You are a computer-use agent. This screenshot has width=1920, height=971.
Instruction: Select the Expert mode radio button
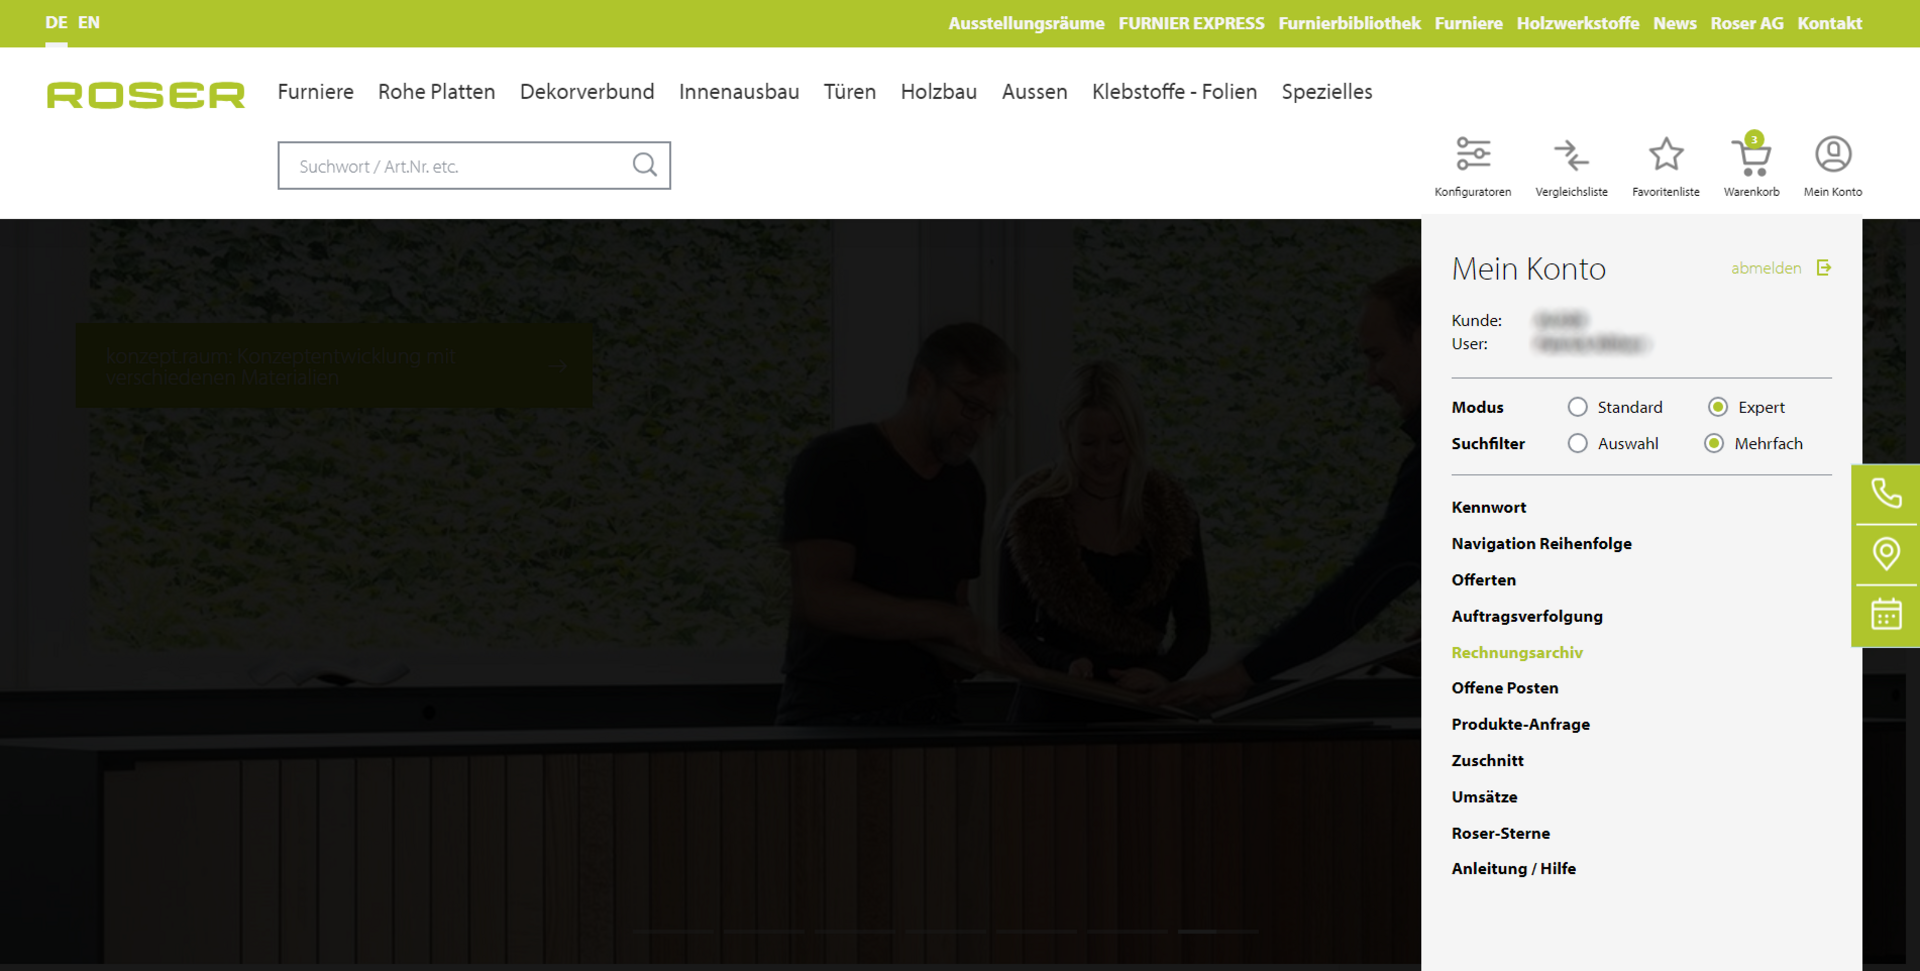tap(1717, 407)
